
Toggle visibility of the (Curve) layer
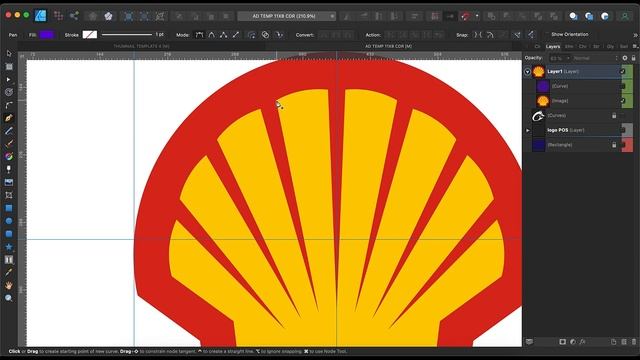[x=623, y=86]
